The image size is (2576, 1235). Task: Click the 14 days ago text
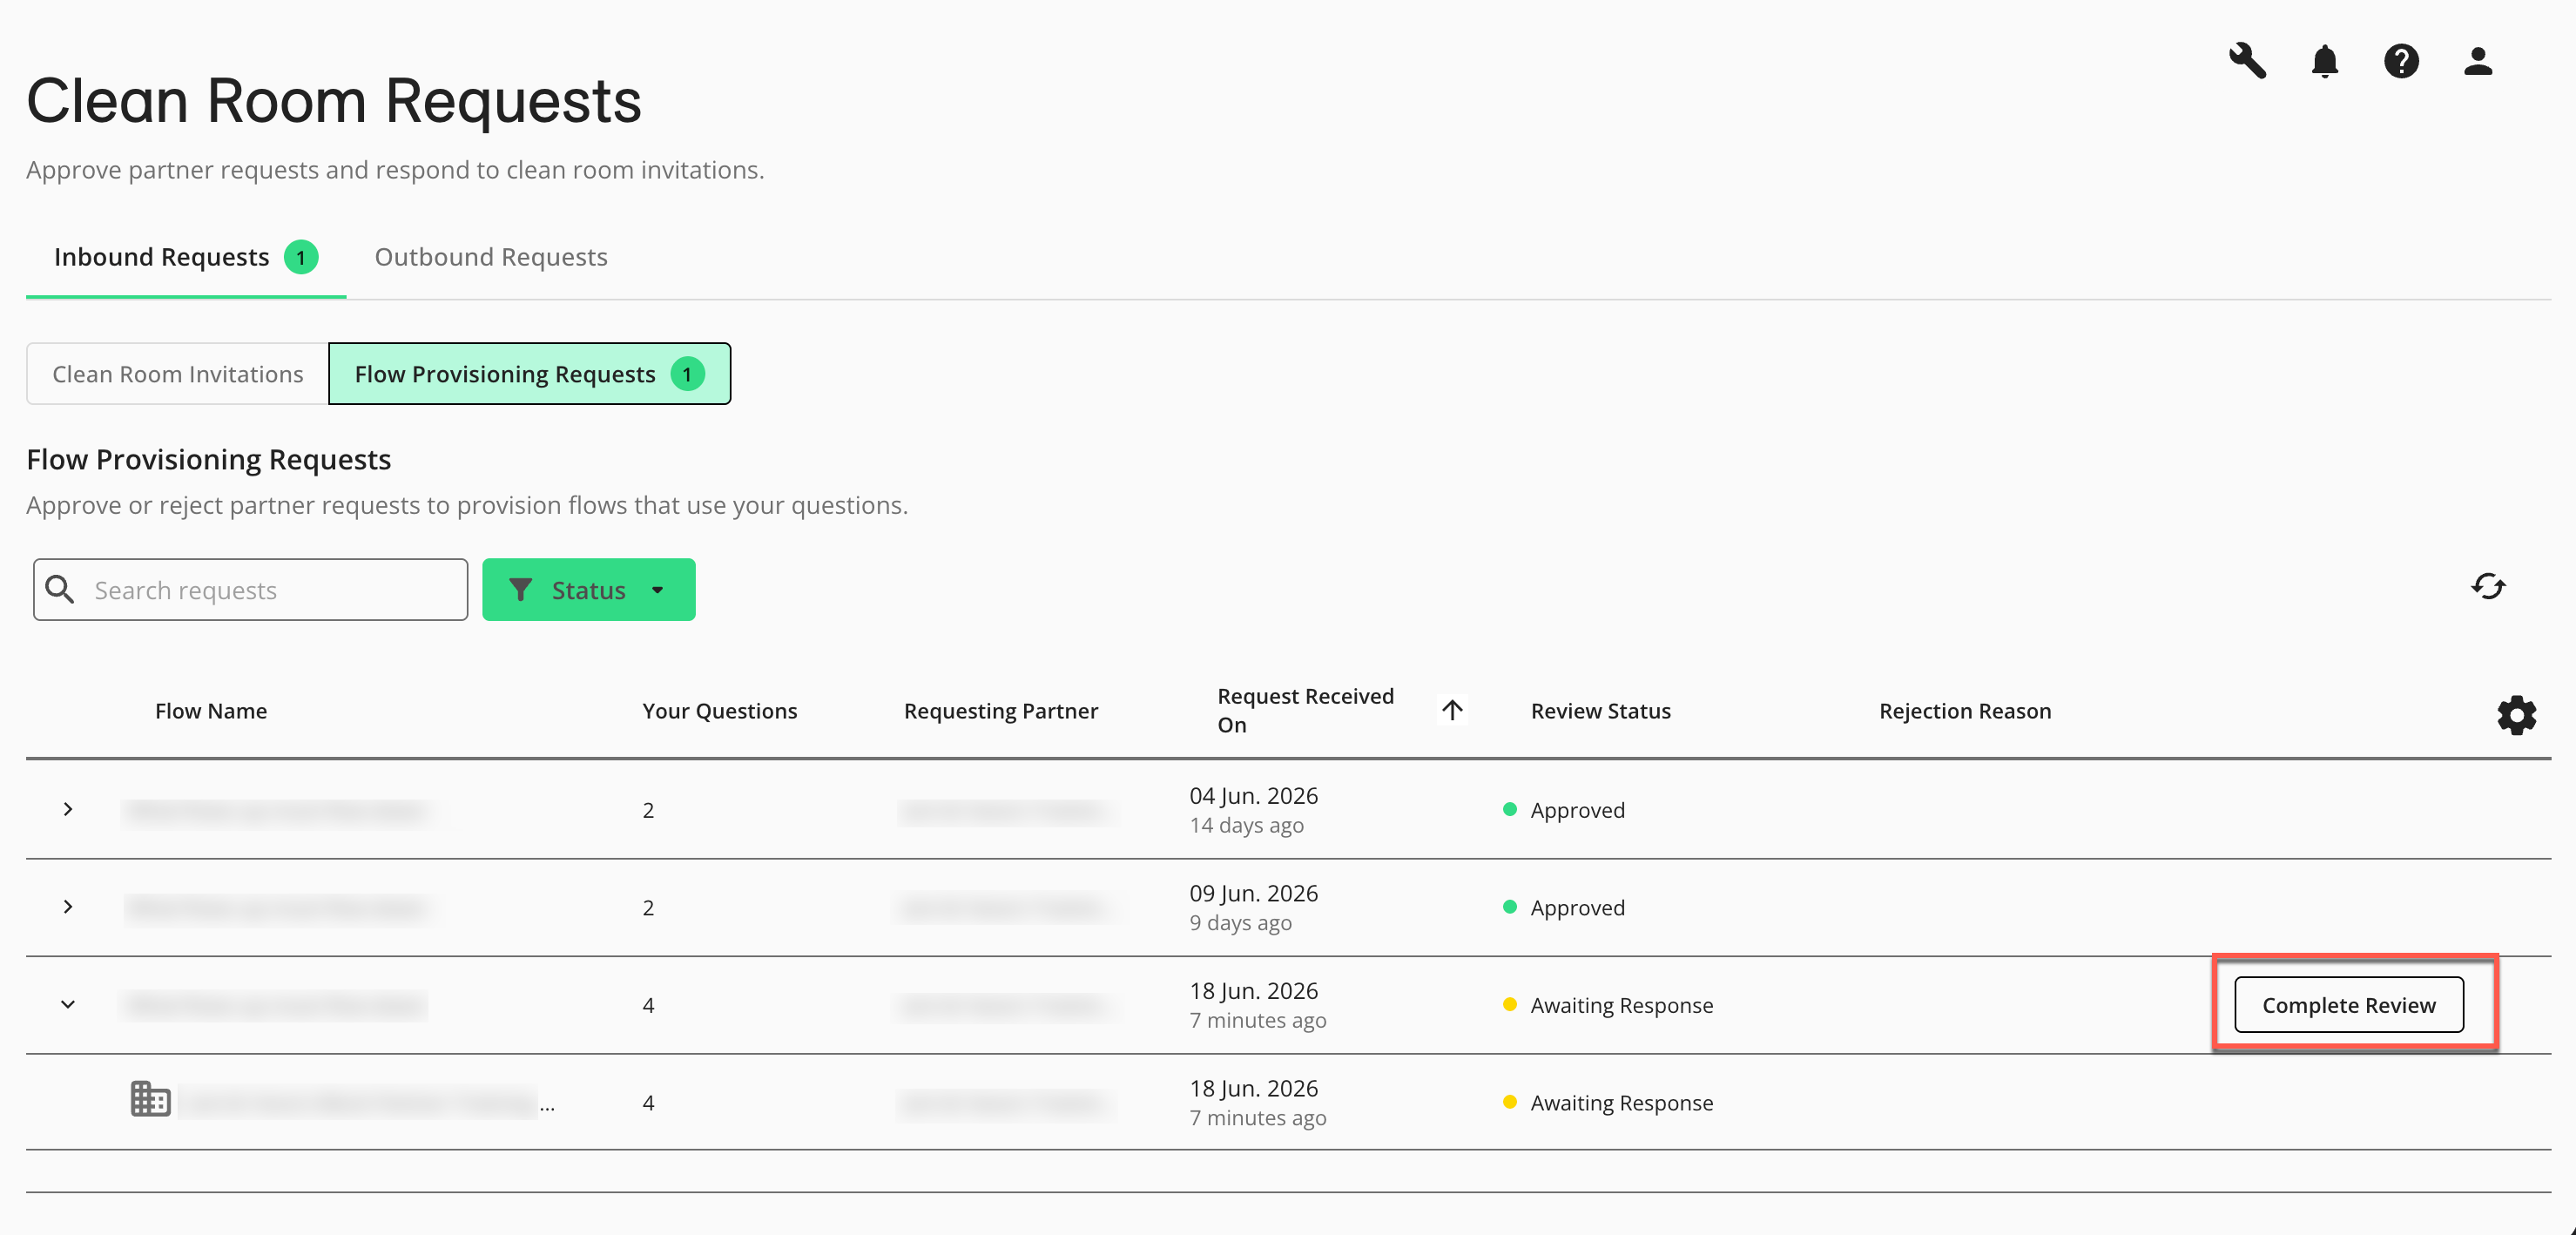[x=1246, y=825]
